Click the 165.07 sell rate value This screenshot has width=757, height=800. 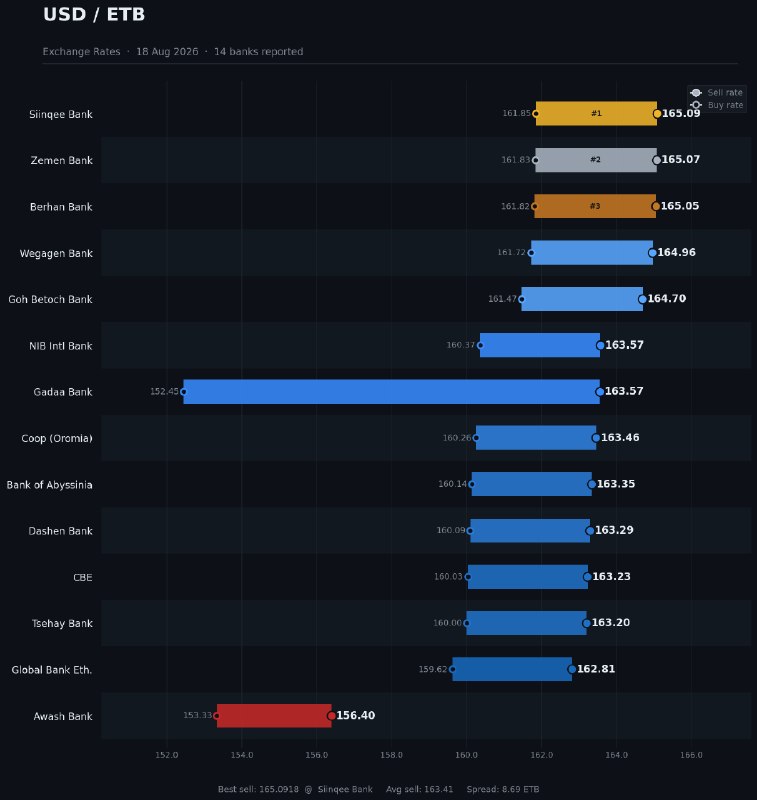681,159
